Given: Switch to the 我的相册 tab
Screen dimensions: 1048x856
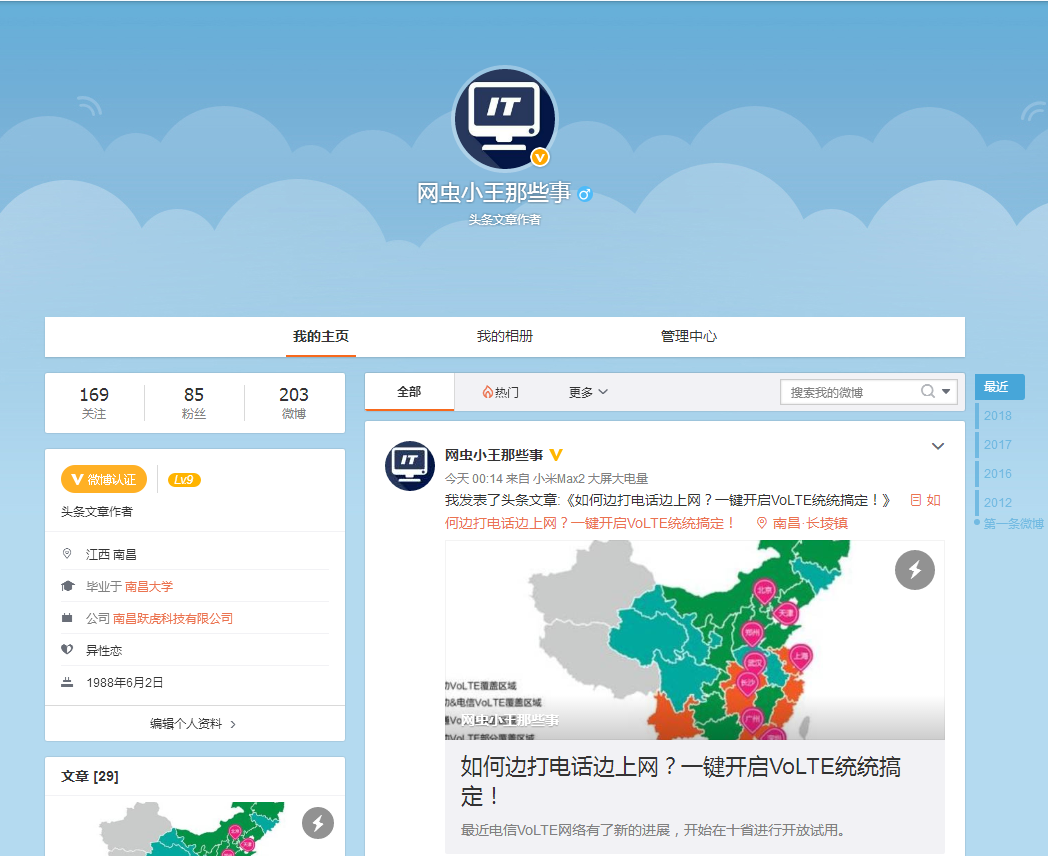Looking at the screenshot, I should click(x=502, y=336).
